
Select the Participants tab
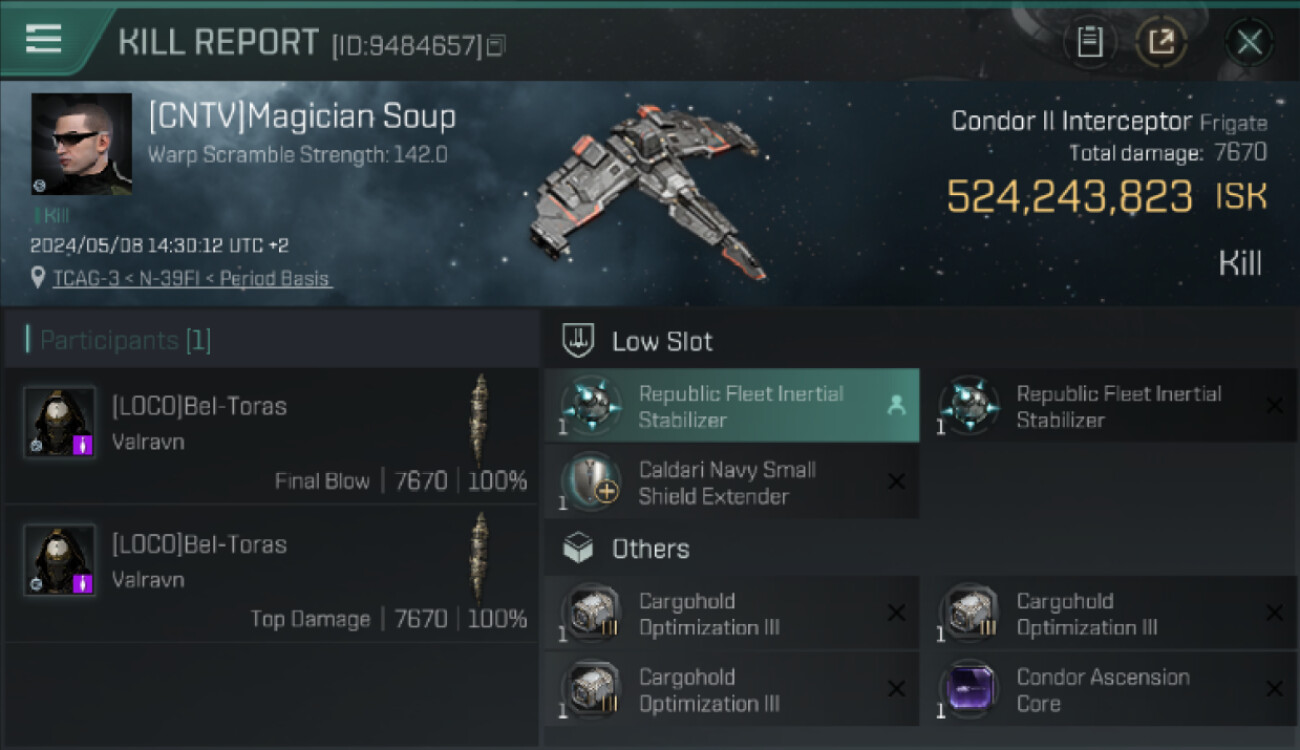(x=125, y=340)
